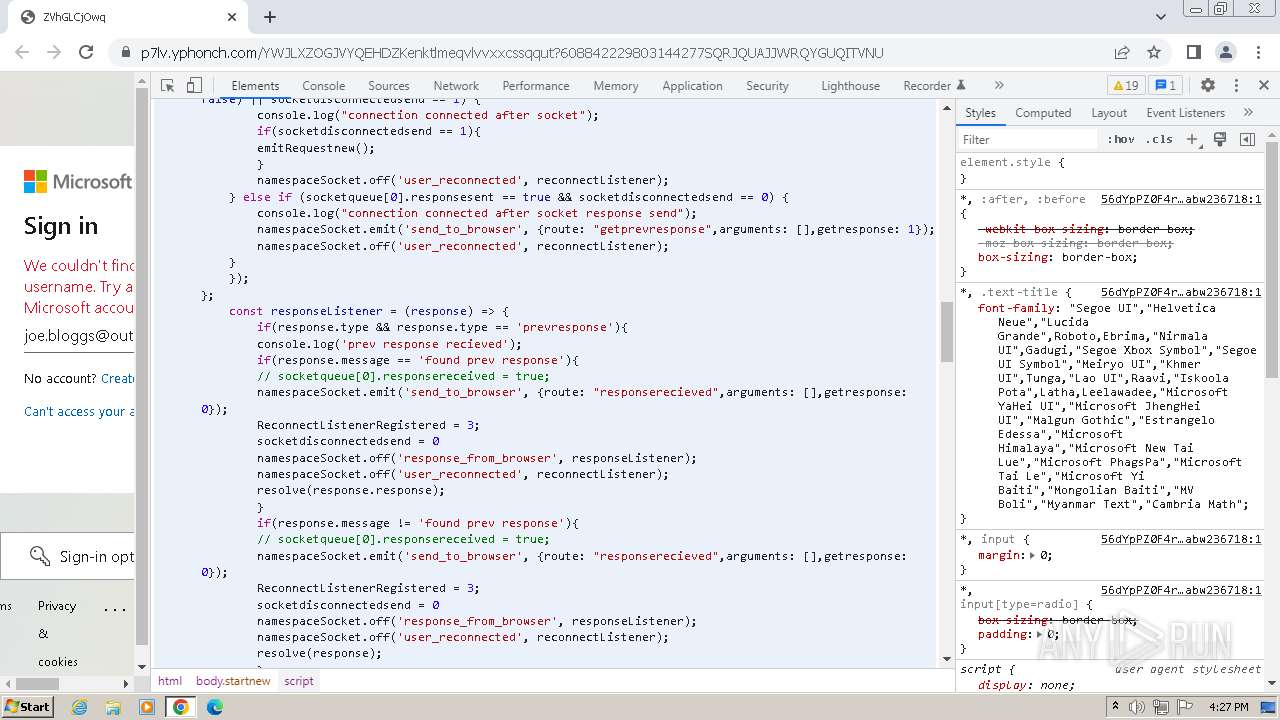This screenshot has width=1280, height=720.
Task: Bookmark this page star icon
Action: (x=1154, y=53)
